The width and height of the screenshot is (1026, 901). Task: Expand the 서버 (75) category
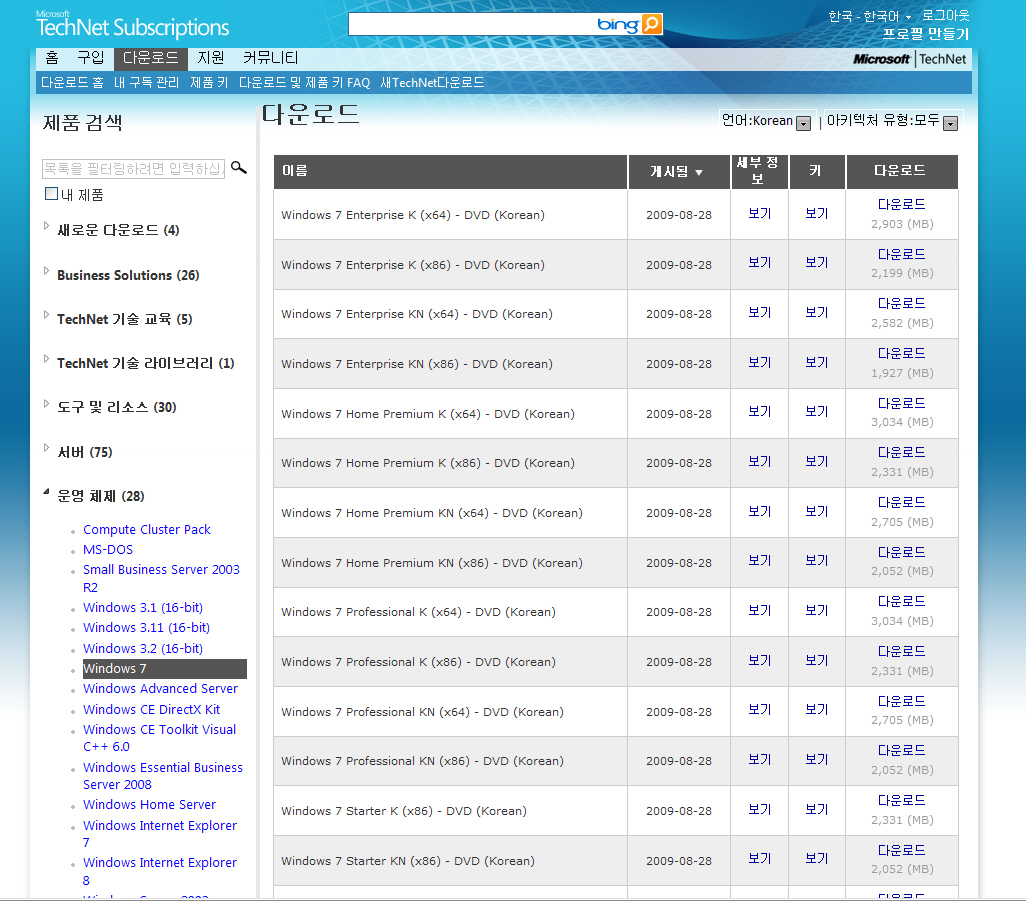tap(46, 448)
